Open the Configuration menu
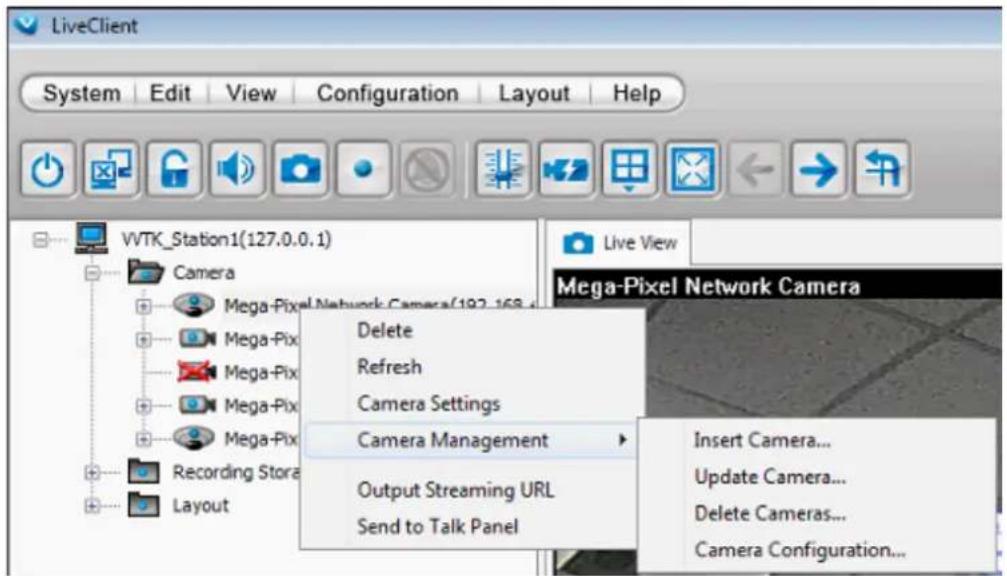 (387, 93)
